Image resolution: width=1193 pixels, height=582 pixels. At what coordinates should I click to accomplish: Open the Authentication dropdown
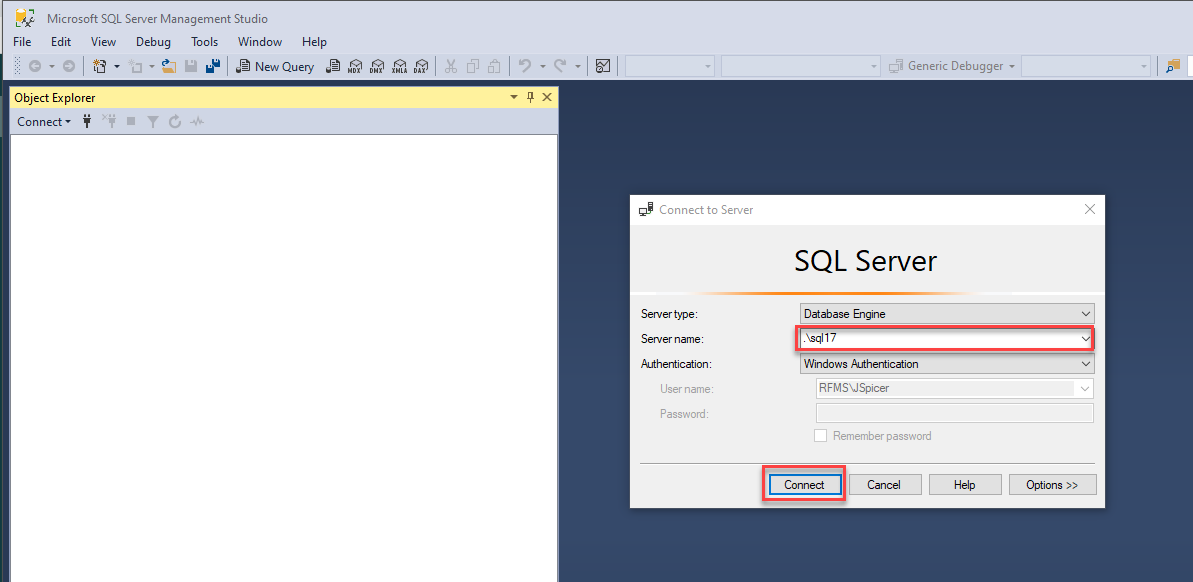pos(947,364)
